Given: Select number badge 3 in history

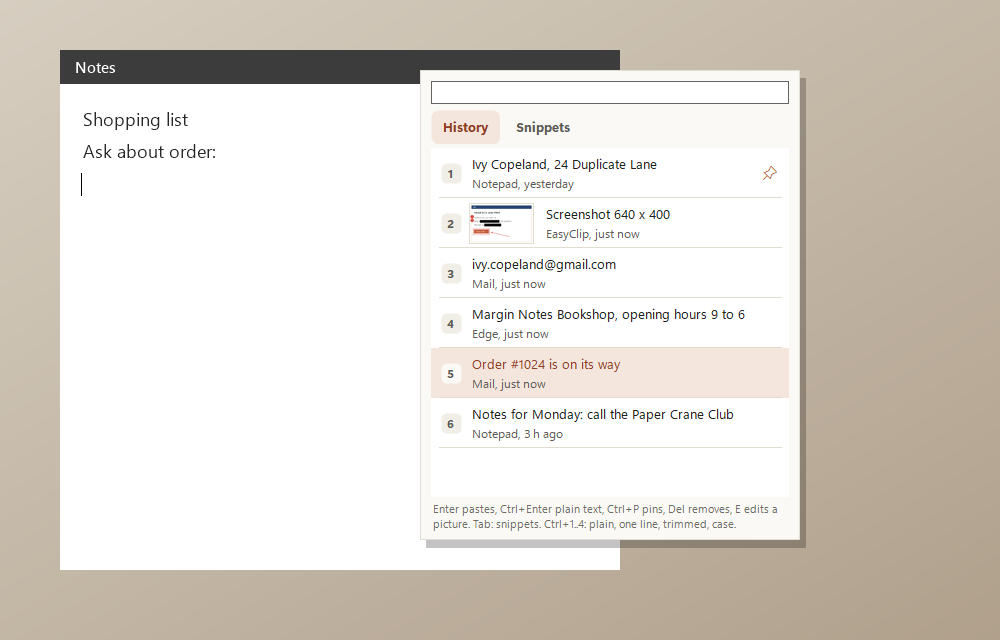Looking at the screenshot, I should pos(451,274).
